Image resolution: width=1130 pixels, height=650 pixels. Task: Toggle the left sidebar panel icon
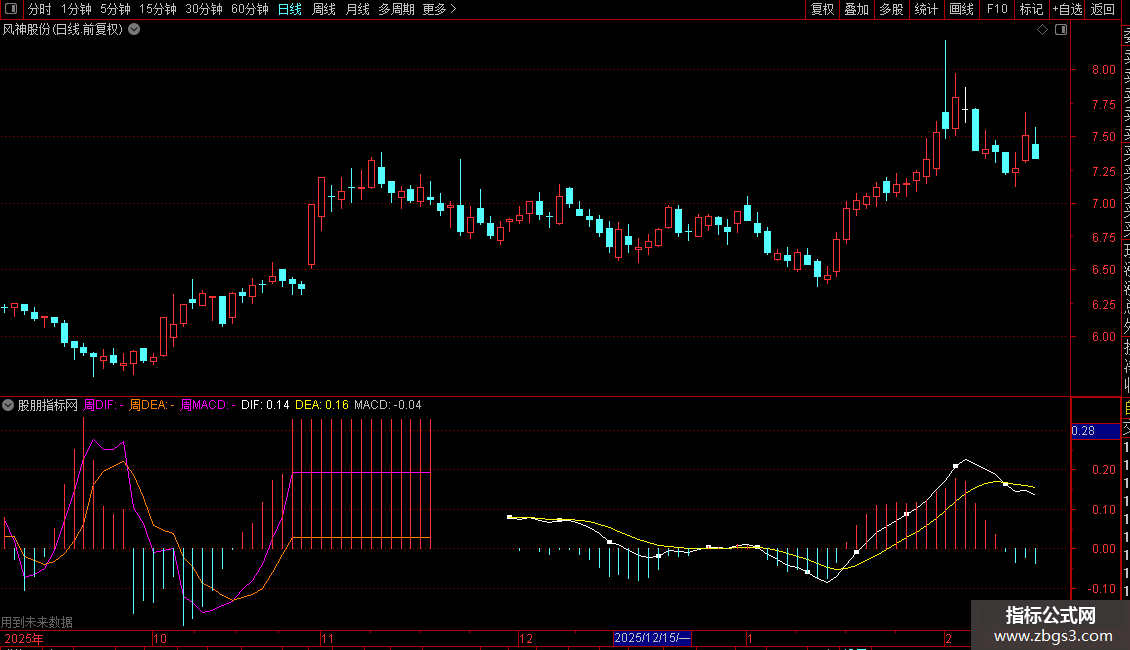point(11,9)
